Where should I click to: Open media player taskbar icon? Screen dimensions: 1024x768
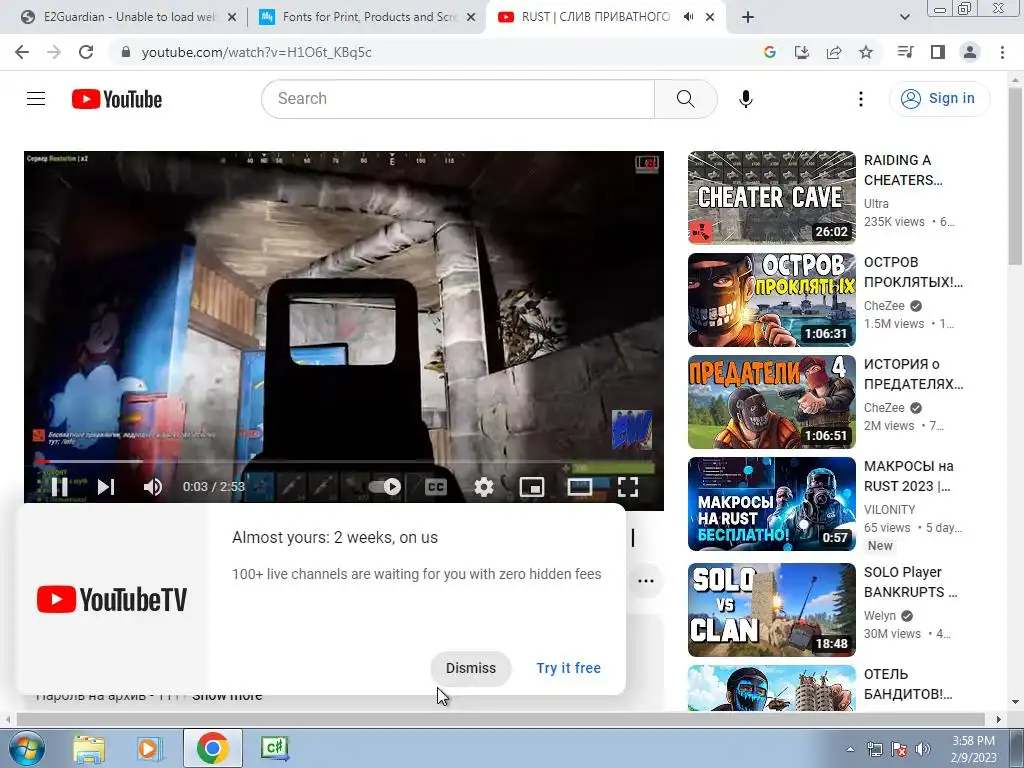click(149, 748)
